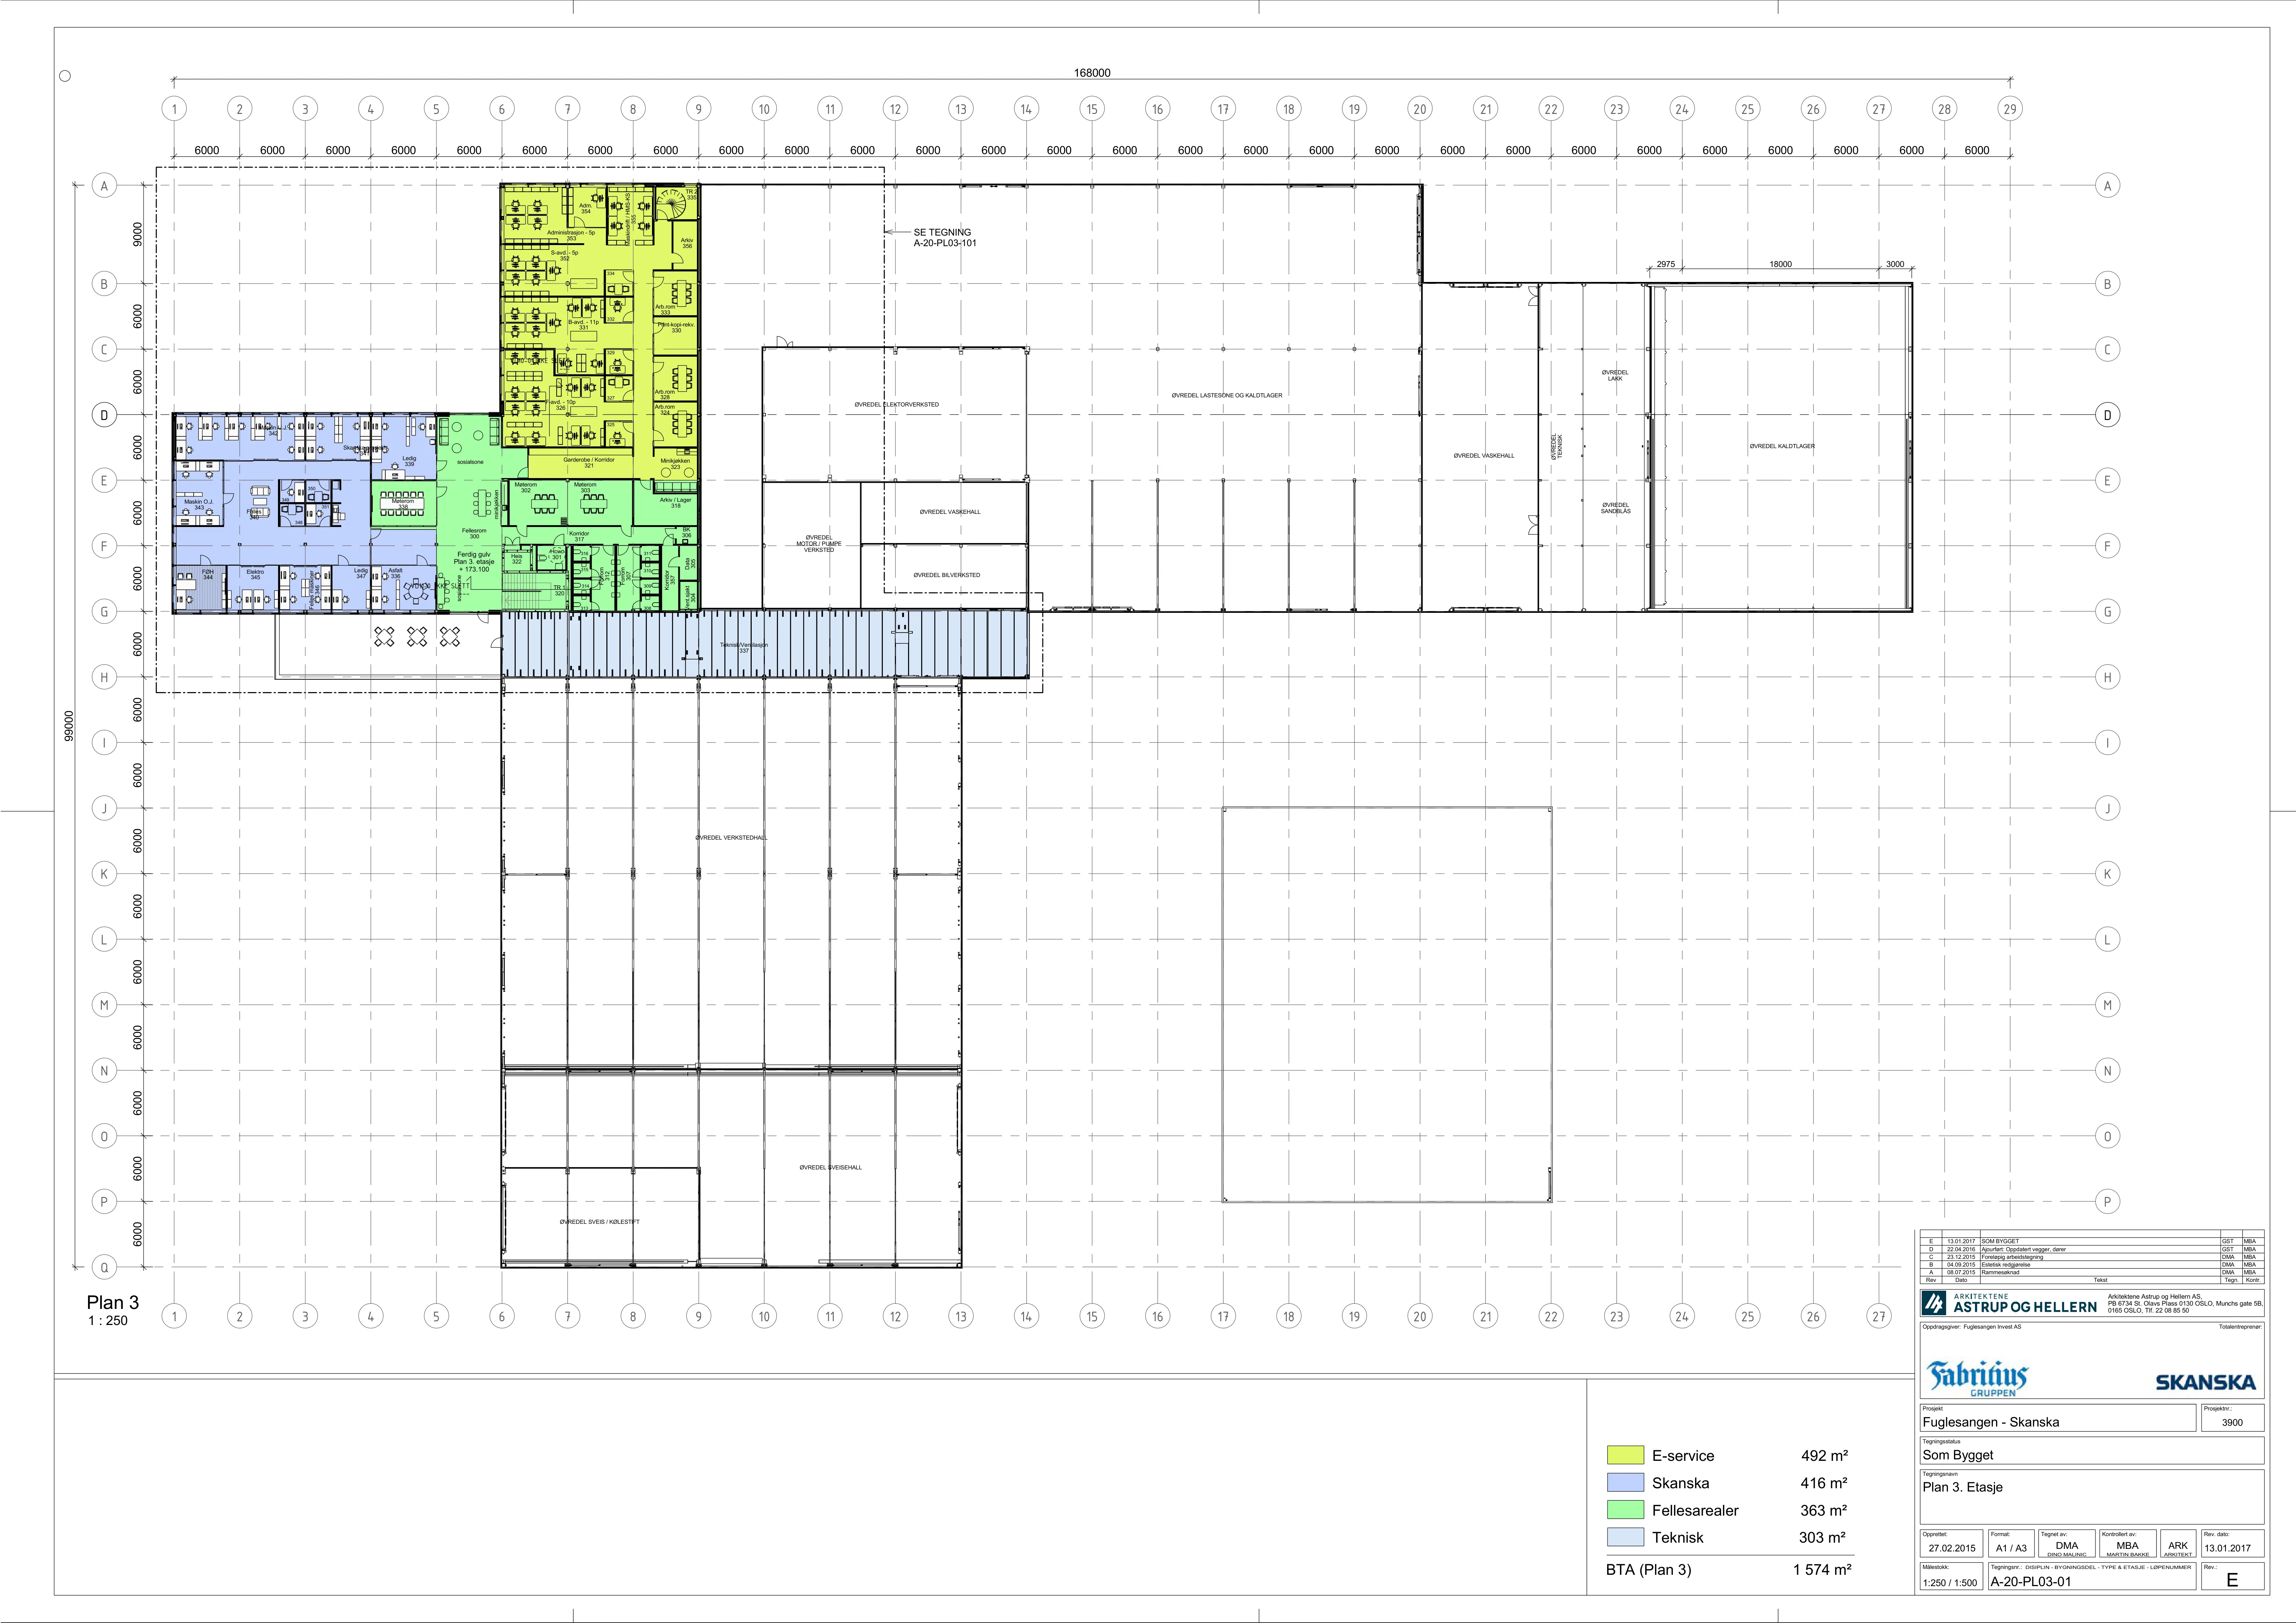Click the Møterom 338 meeting room label
Image resolution: width=2296 pixels, height=1623 pixels.
[403, 504]
